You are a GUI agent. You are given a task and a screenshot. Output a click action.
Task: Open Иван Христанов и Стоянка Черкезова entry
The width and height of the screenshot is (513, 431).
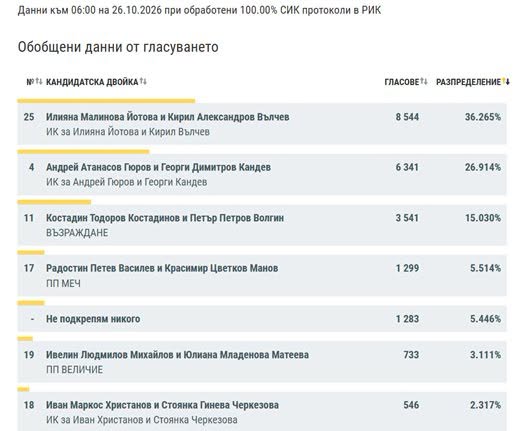point(262,411)
